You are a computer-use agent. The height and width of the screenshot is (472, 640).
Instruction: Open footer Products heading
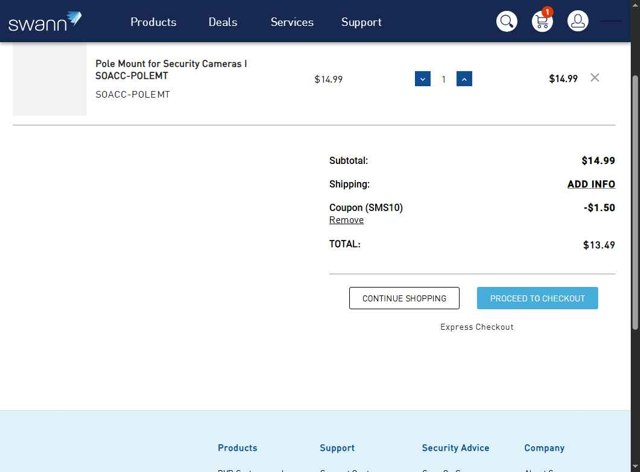coord(237,448)
